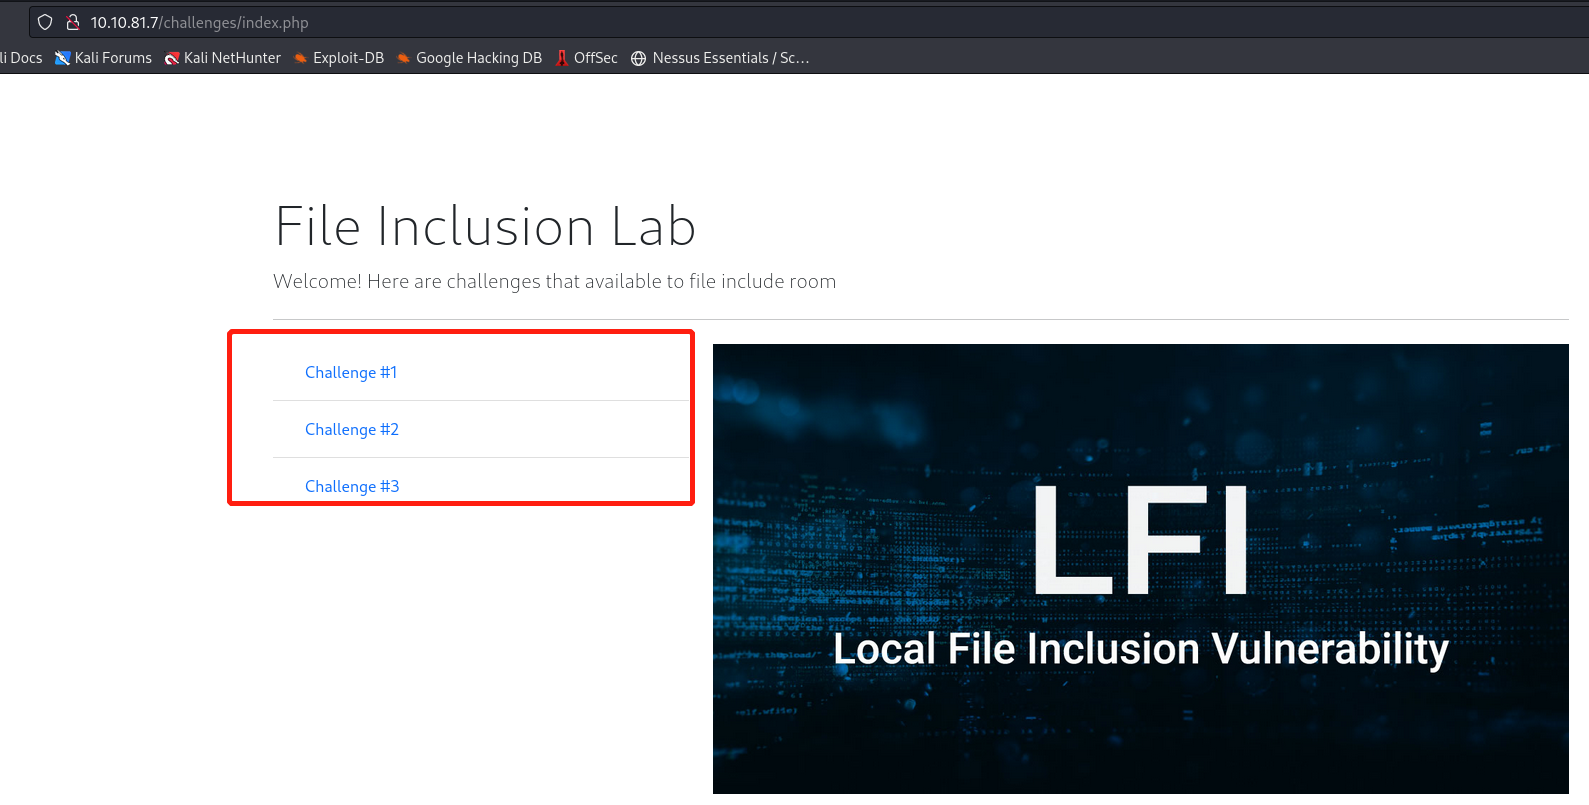Image resolution: width=1589 pixels, height=805 pixels.
Task: Click the File Inclusion Lab heading
Action: click(x=485, y=226)
